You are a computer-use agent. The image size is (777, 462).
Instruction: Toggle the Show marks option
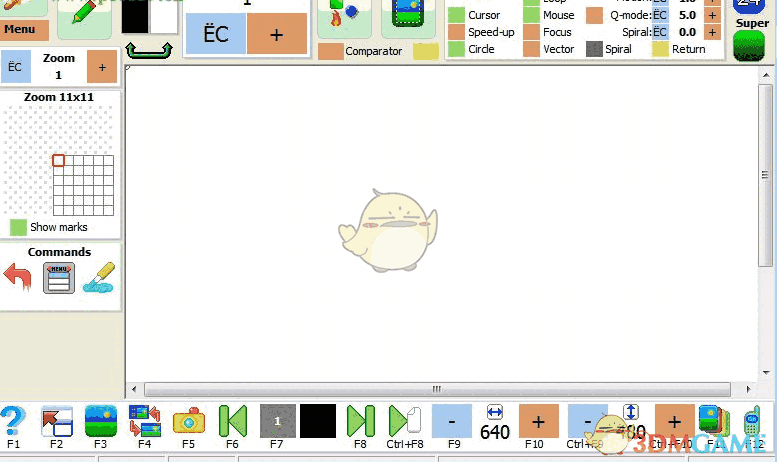click(18, 227)
